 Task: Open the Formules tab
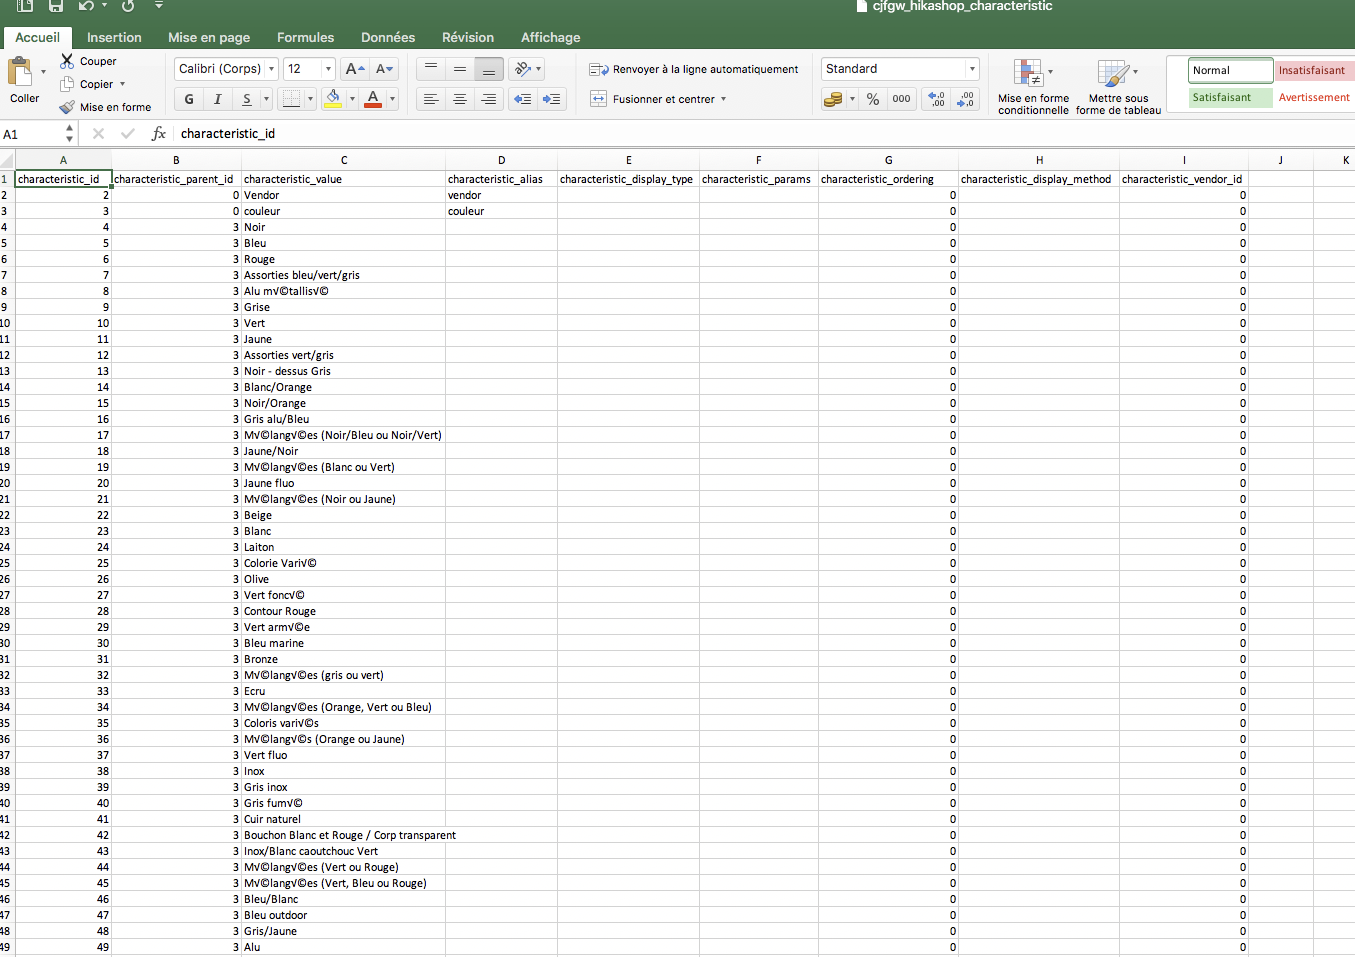(305, 37)
